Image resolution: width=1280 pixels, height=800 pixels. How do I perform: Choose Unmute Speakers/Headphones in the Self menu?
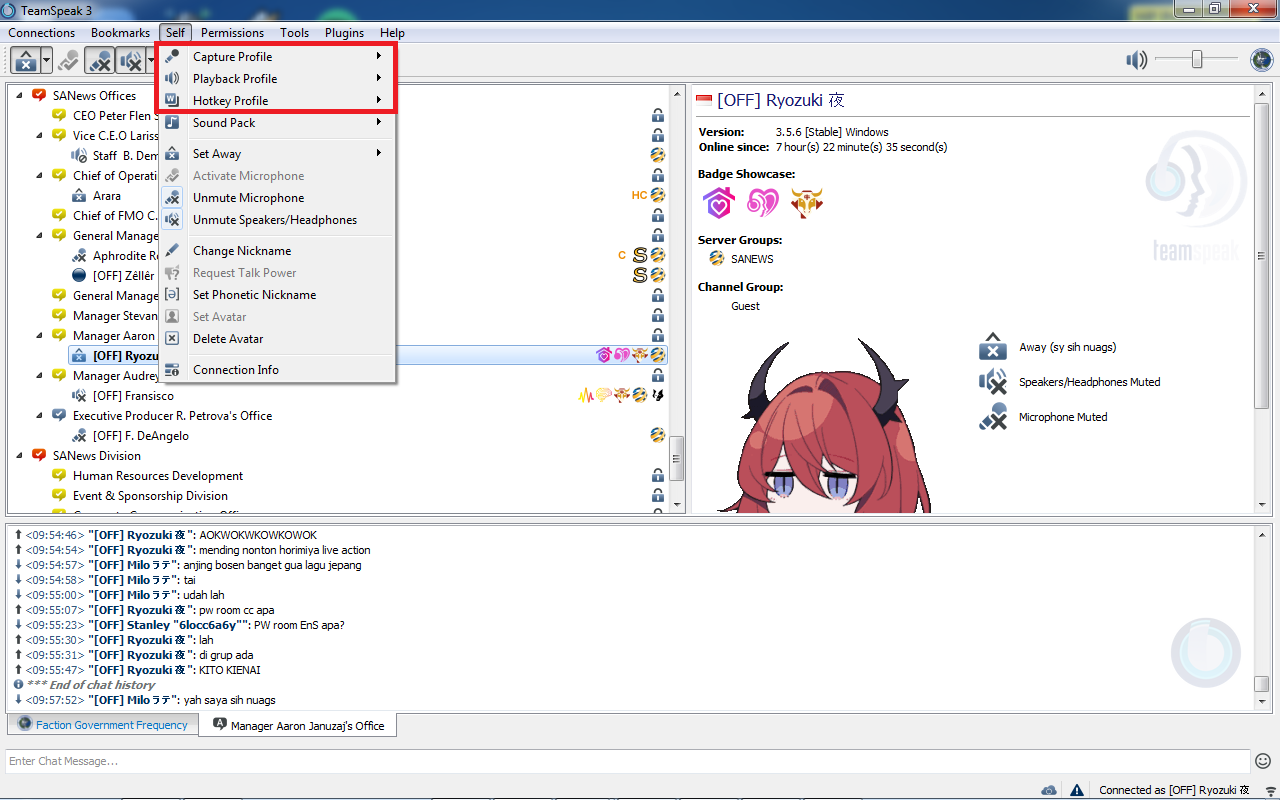click(276, 220)
